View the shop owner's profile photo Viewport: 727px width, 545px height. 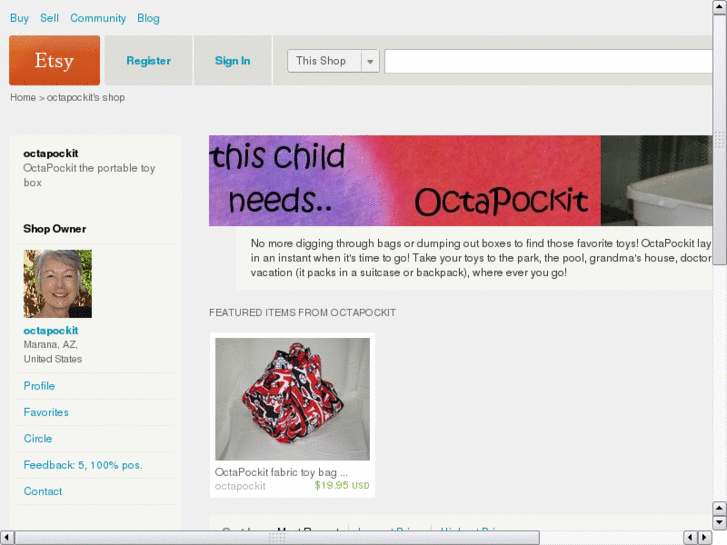tap(57, 284)
